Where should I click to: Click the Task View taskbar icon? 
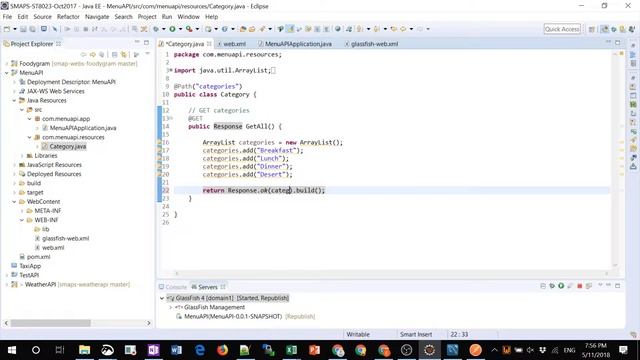click(60, 350)
